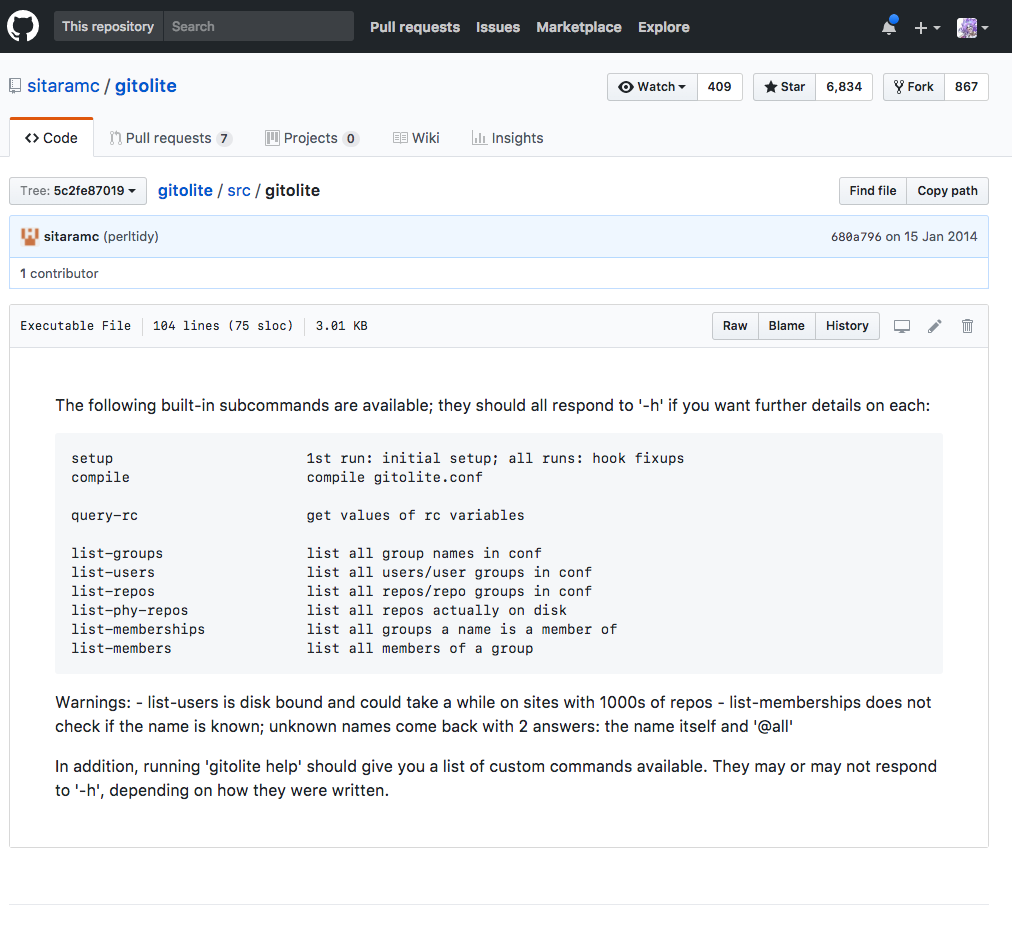Go to Issues in top navigation
This screenshot has height=929, width=1012.
[498, 27]
